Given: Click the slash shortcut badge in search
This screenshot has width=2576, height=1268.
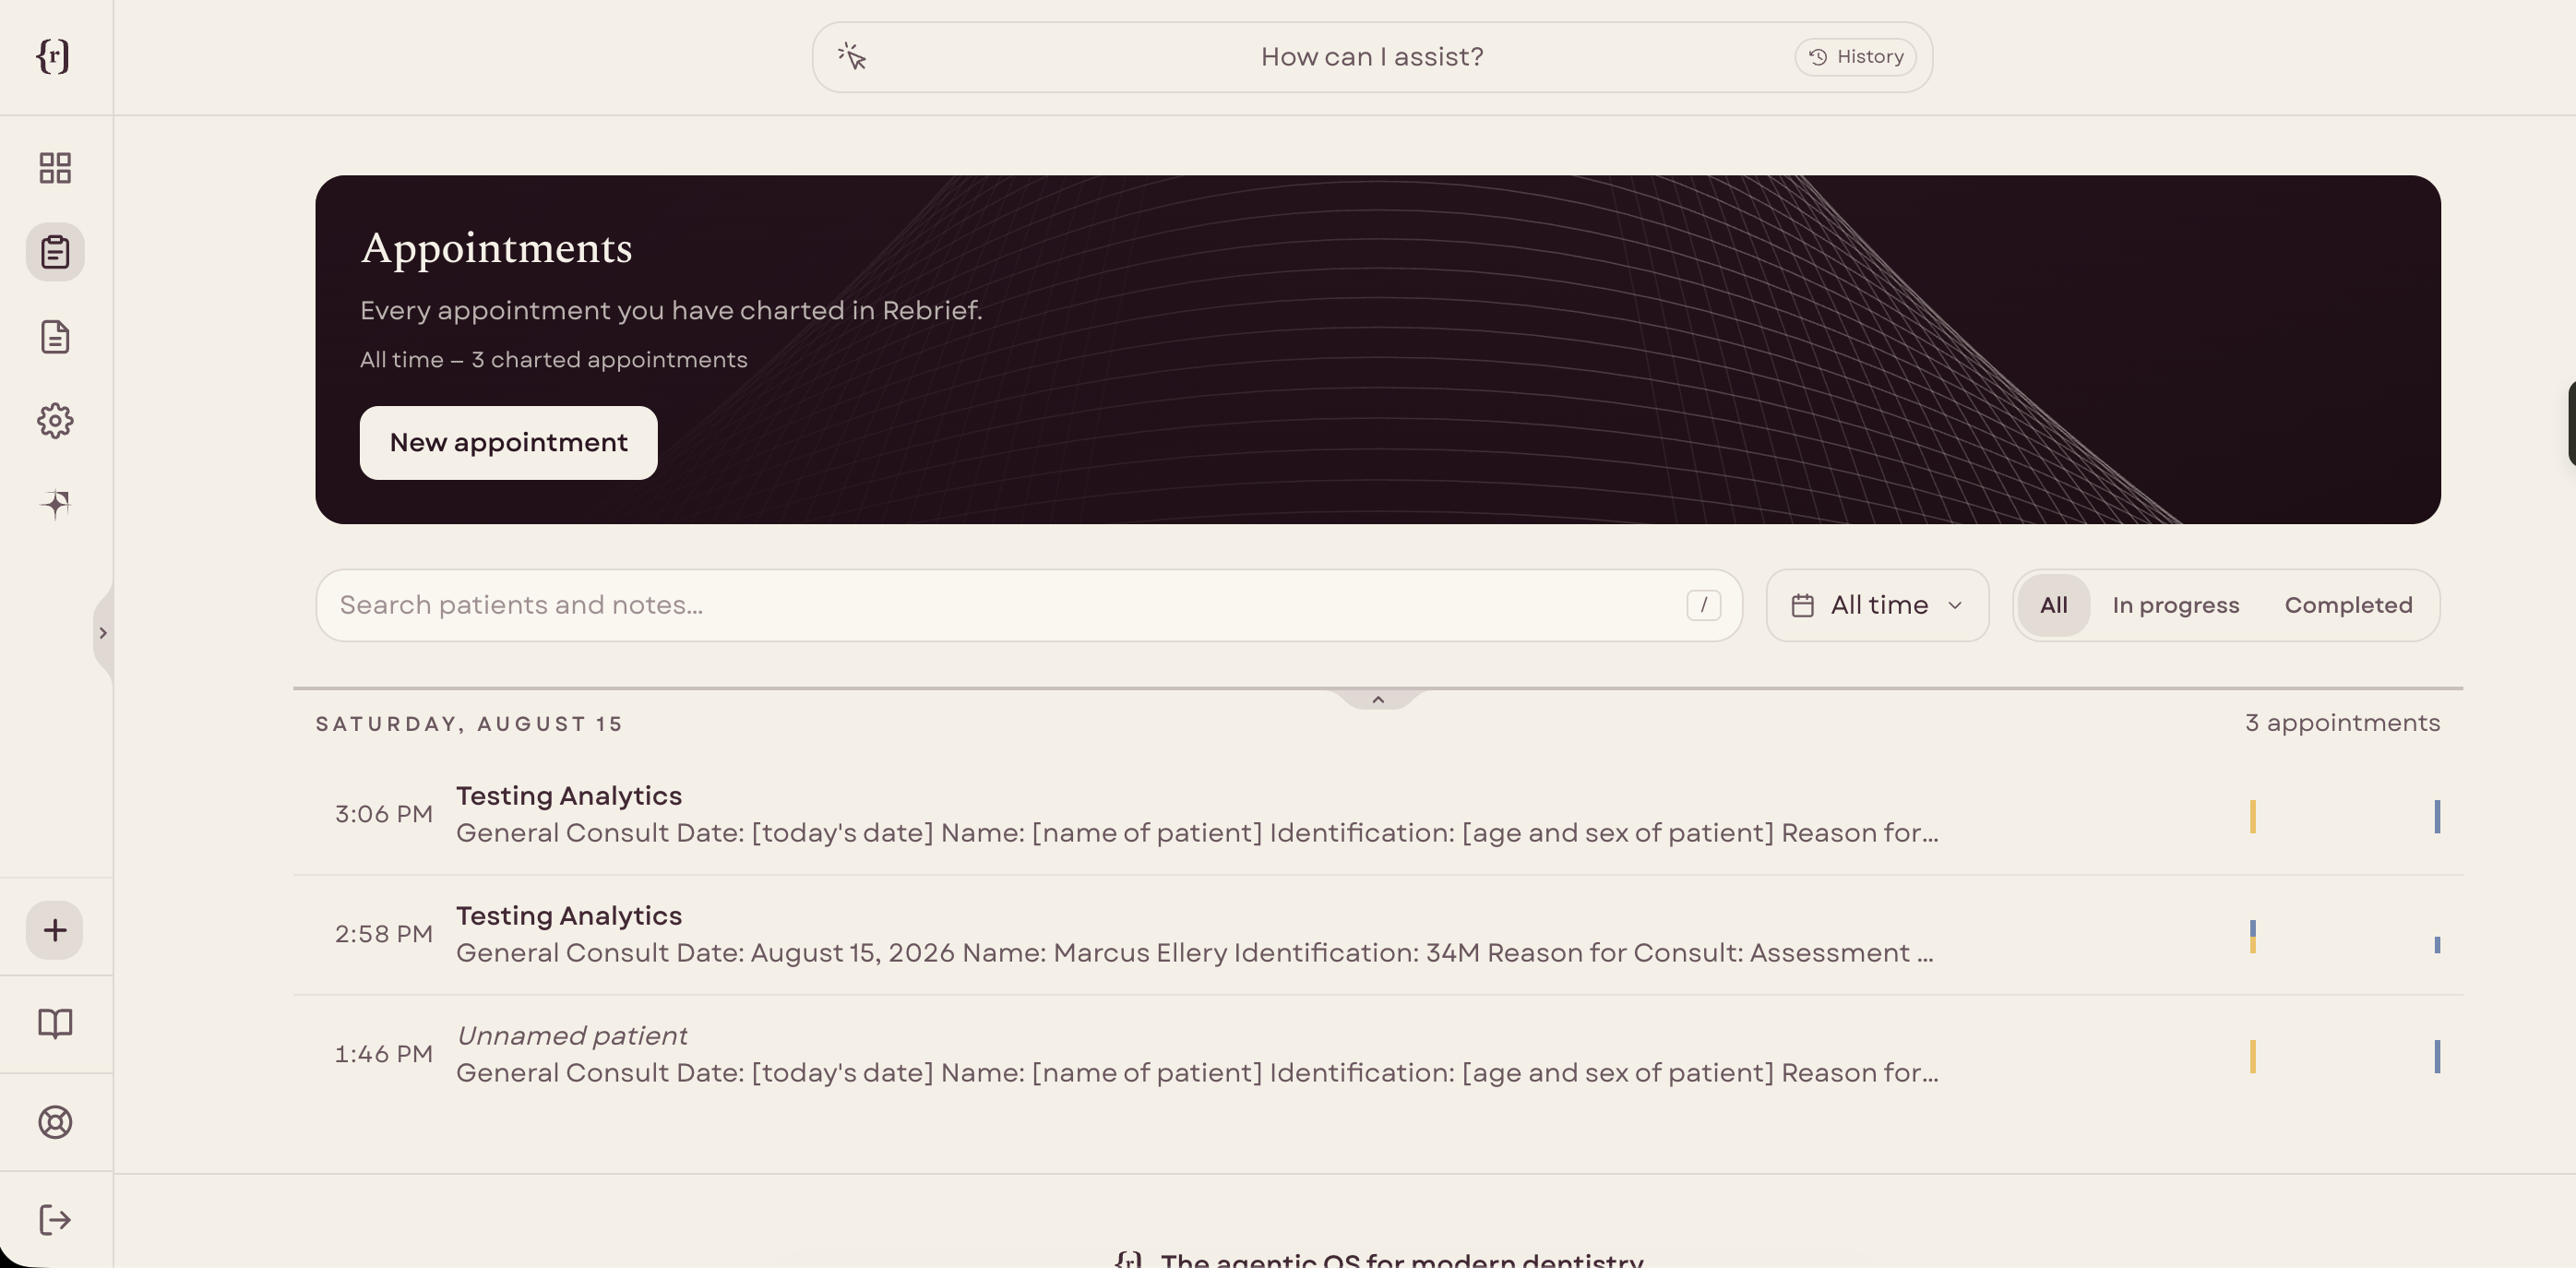Looking at the screenshot, I should click(x=1704, y=605).
